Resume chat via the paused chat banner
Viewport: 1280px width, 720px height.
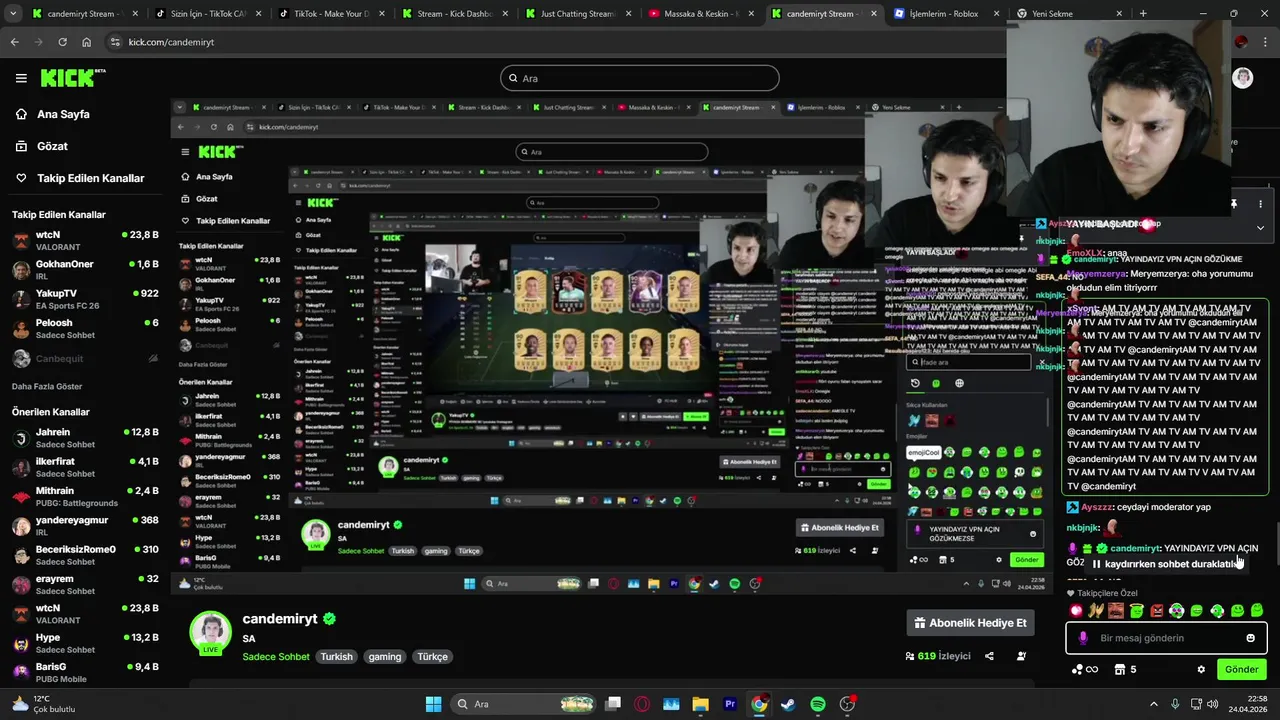(x=1166, y=564)
